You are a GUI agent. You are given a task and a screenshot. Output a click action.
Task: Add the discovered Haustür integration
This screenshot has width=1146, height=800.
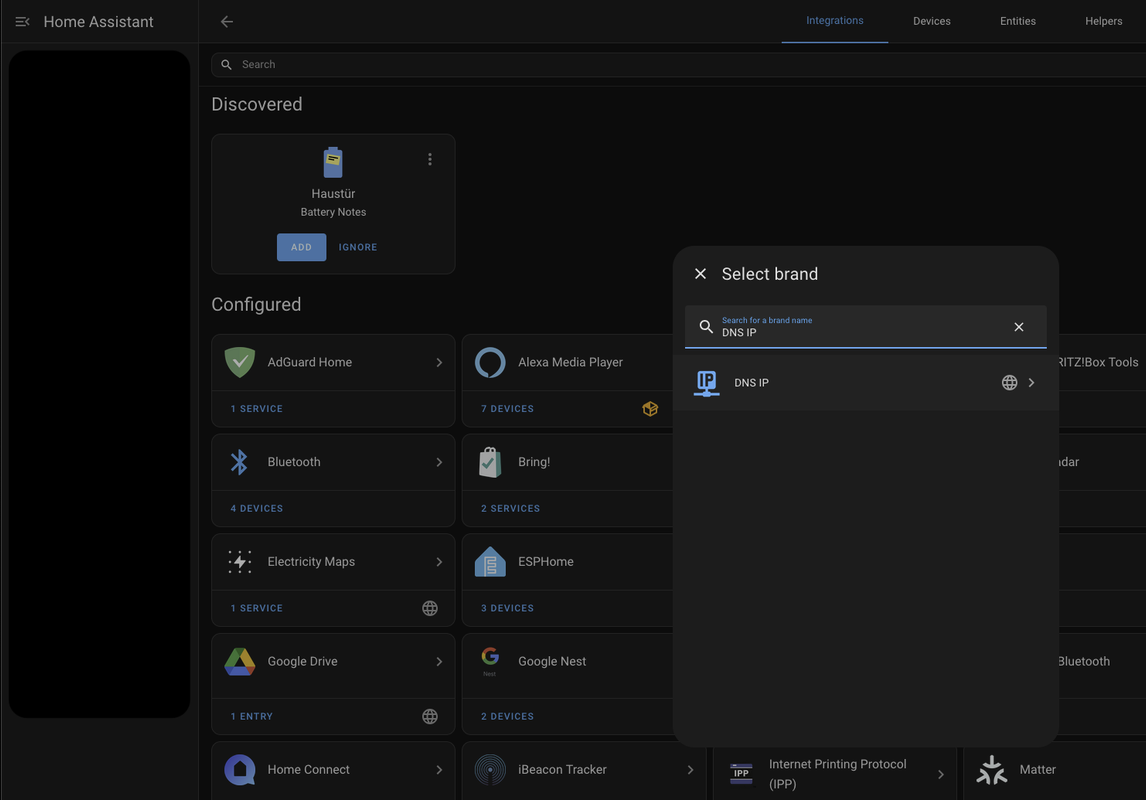[301, 247]
